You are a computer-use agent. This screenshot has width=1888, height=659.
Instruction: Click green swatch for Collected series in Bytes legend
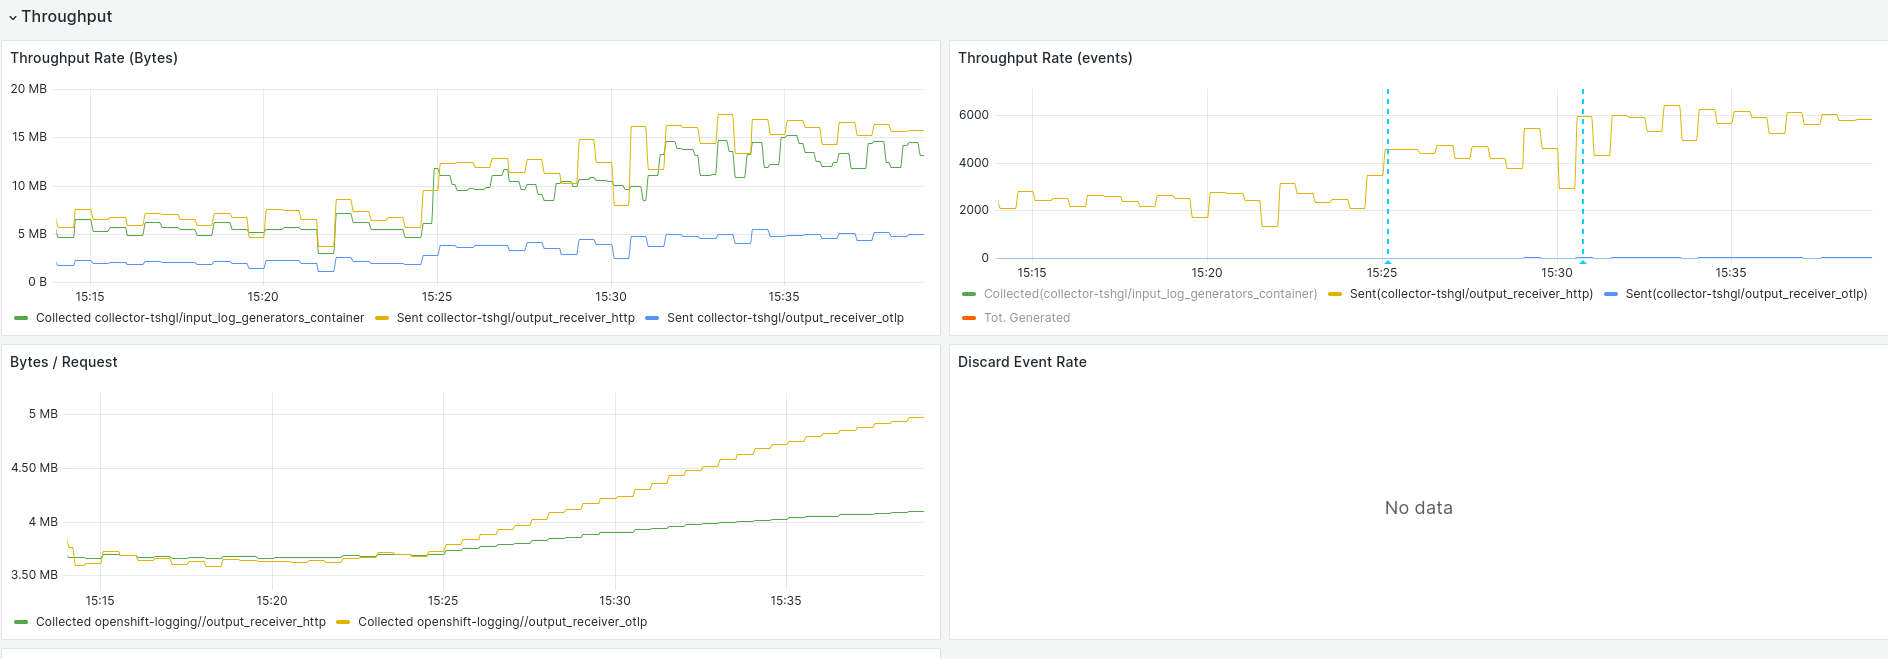point(21,318)
